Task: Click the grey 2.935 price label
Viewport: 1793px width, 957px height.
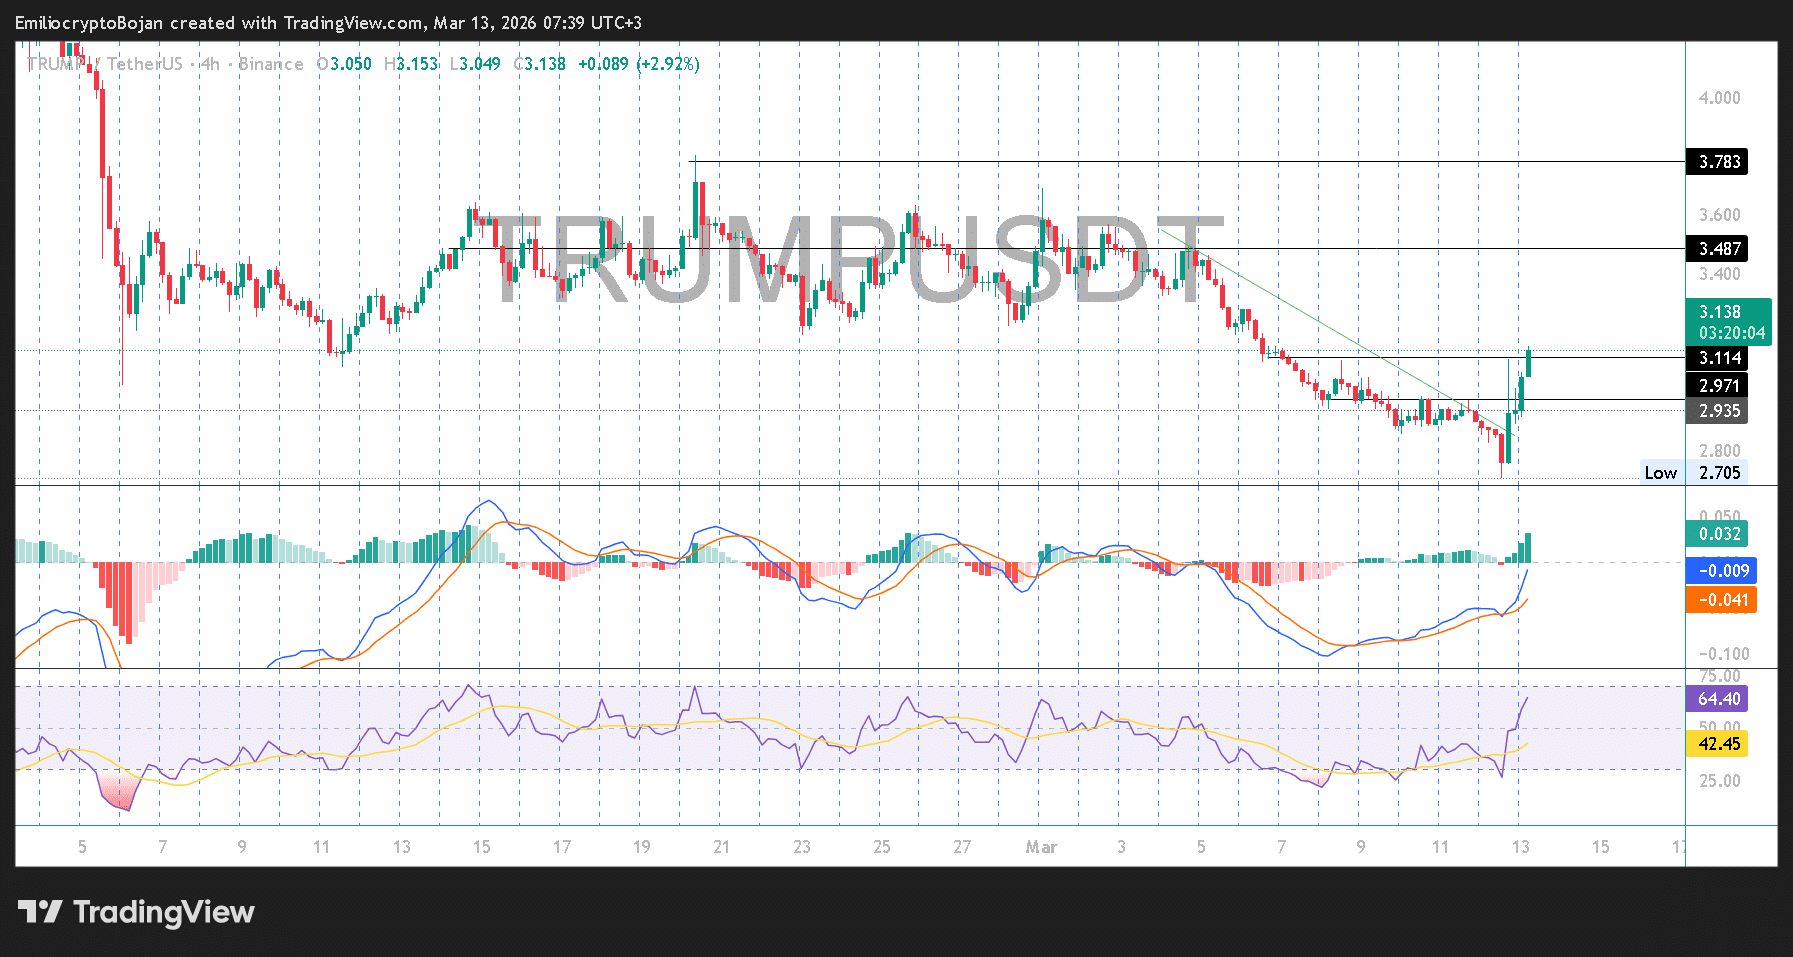Action: click(1717, 411)
